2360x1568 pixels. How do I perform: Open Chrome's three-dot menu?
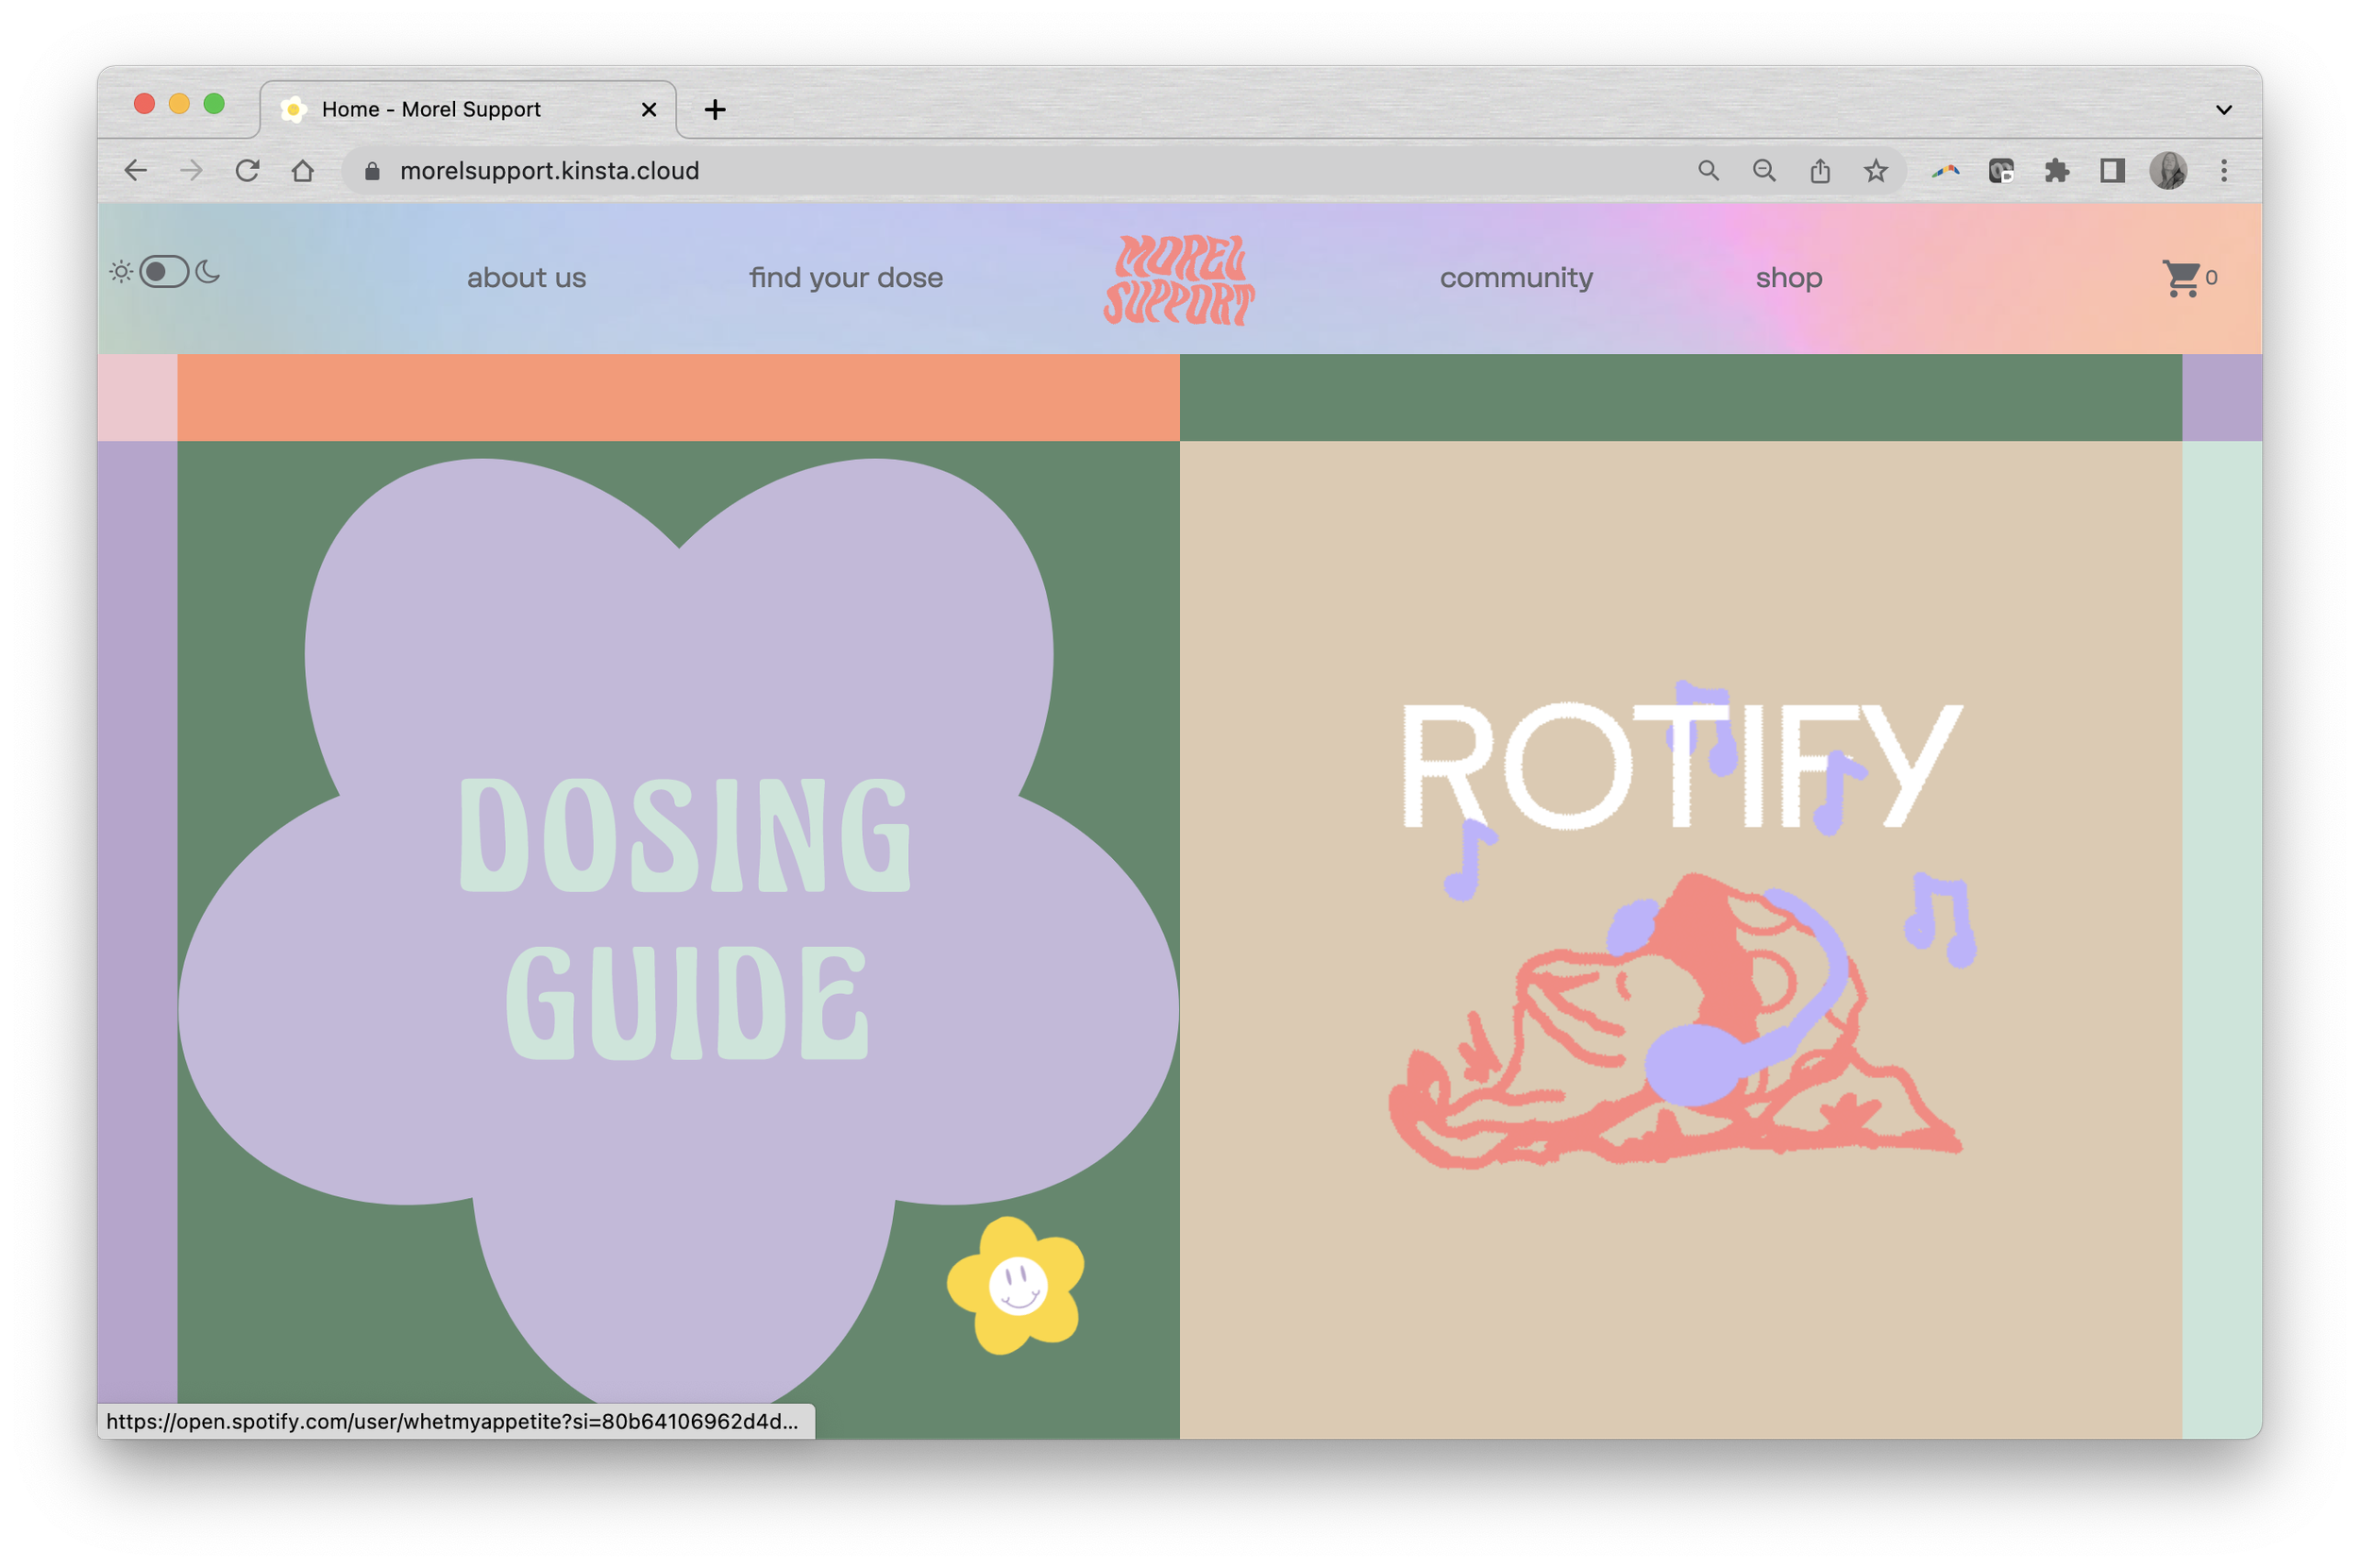(2224, 171)
